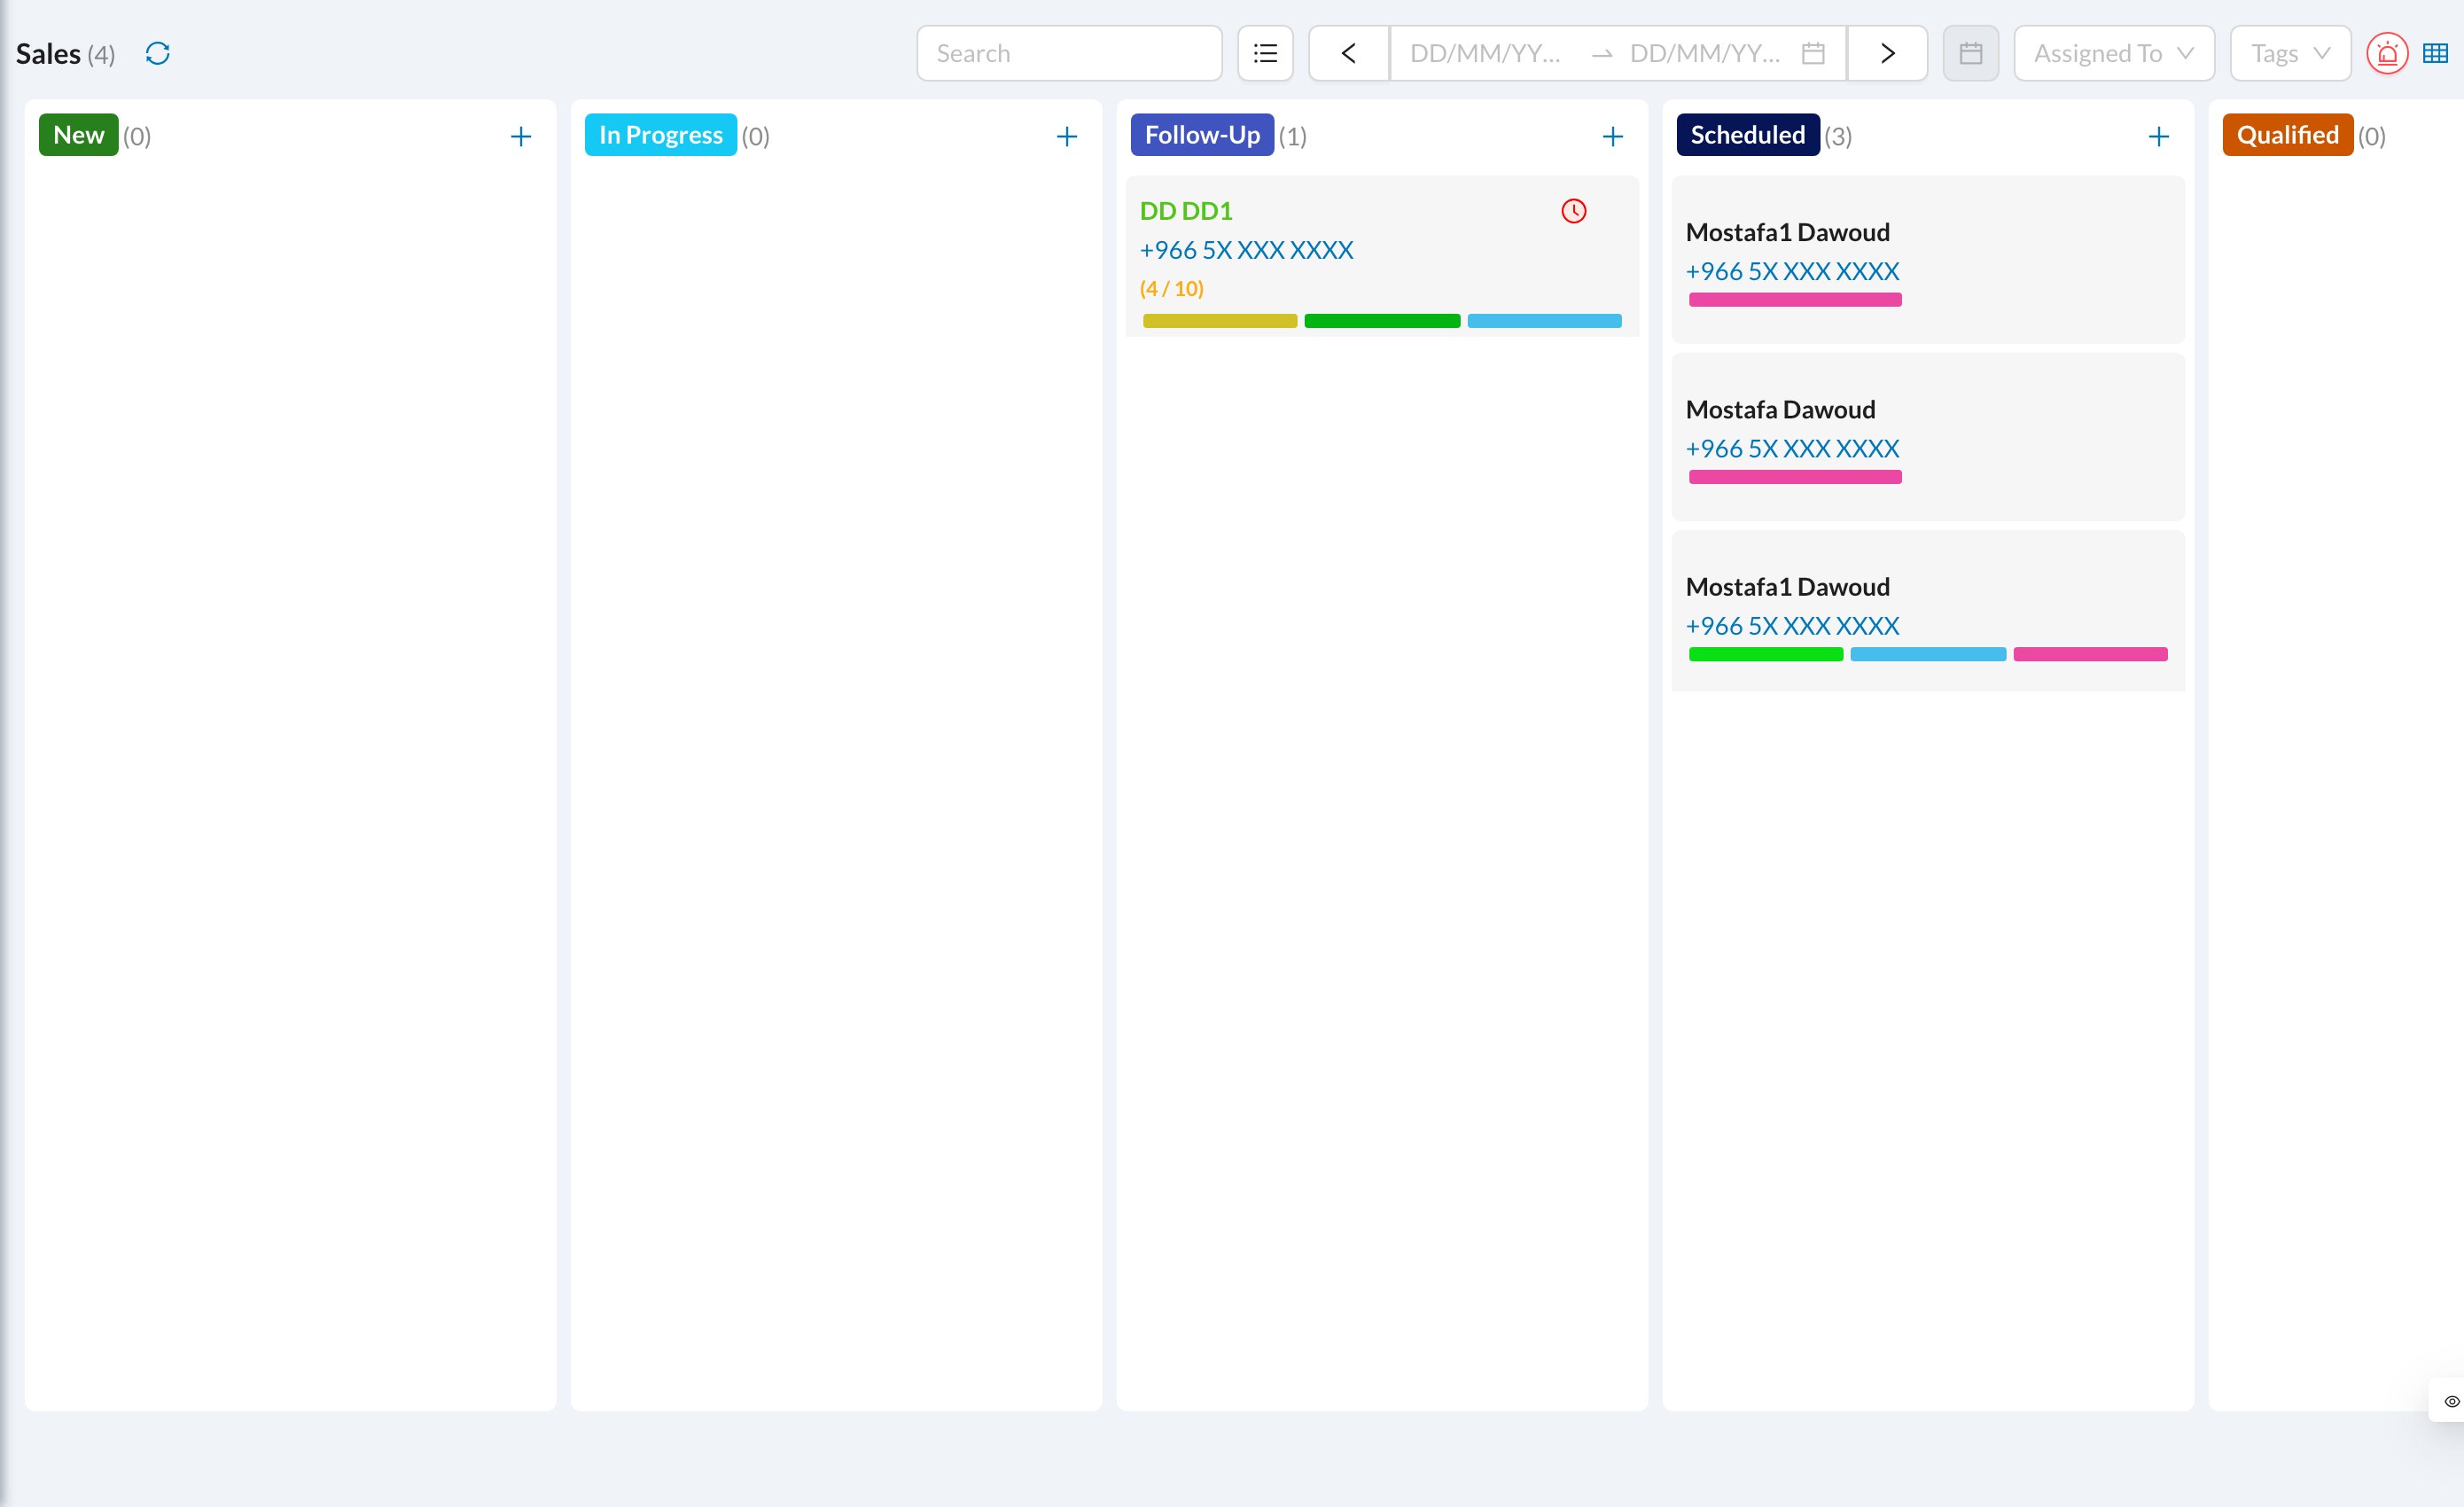The image size is (2464, 1507).
Task: Select the Qualified column label
Action: pos(2288,135)
